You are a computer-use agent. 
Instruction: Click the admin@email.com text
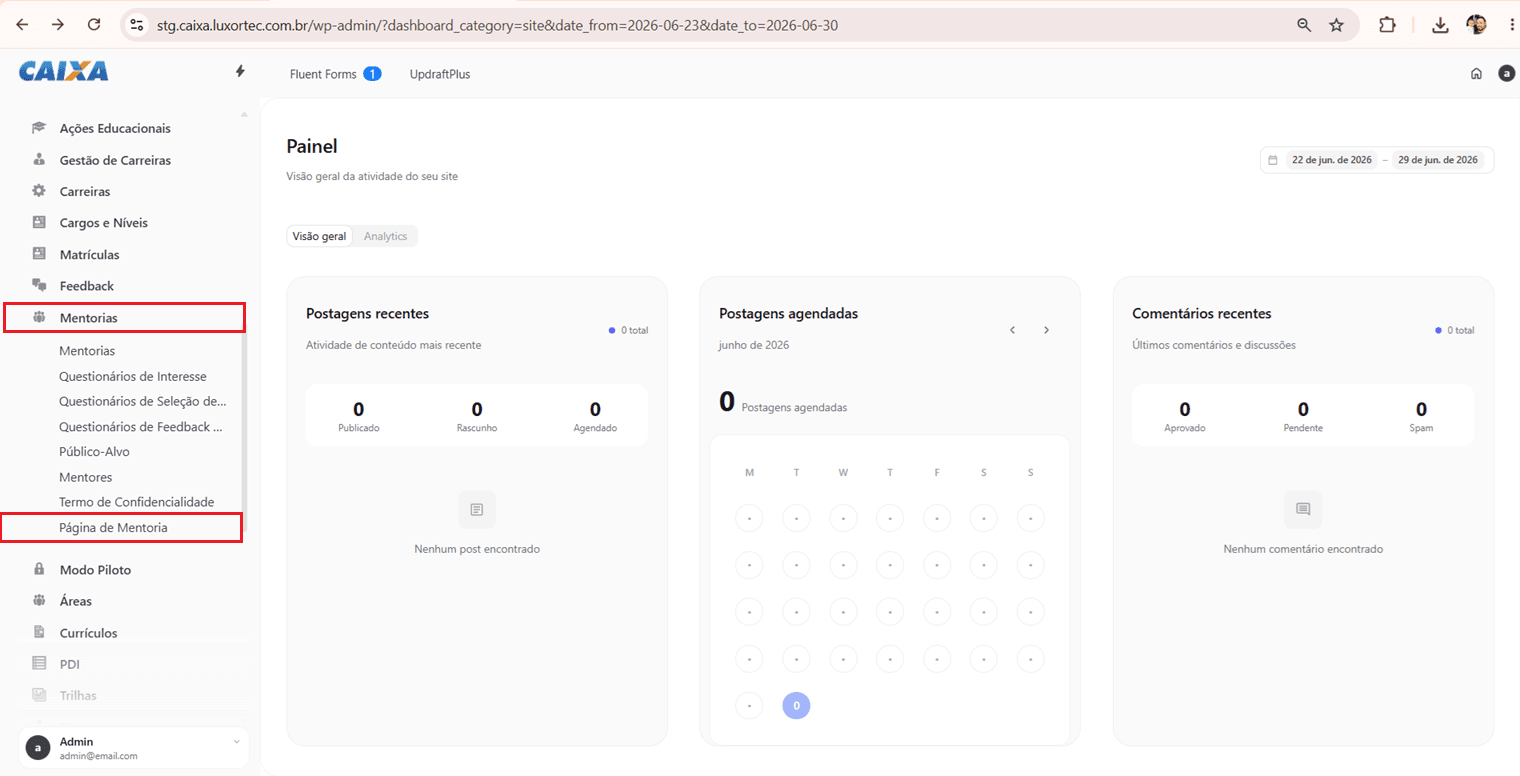point(98,756)
